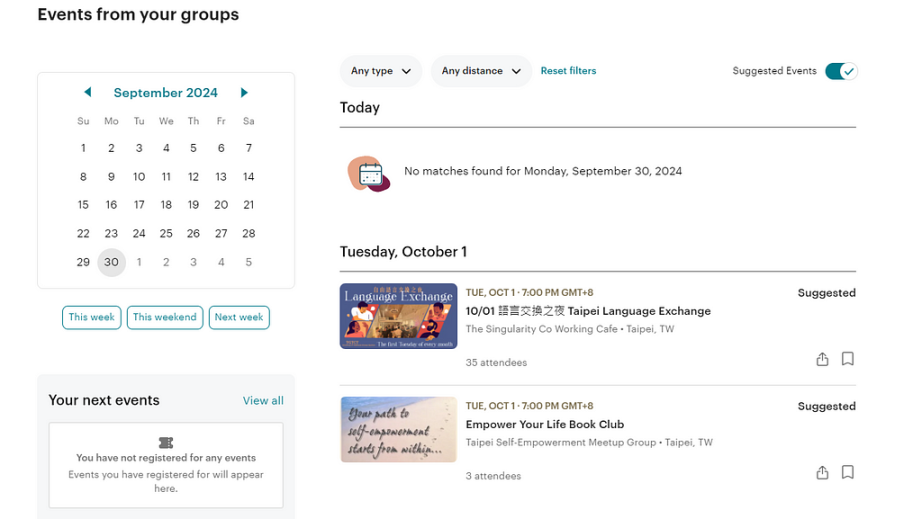Open the self-empowerment beach thumbnail
Viewport: 922px width, 519px height.
coord(398,430)
